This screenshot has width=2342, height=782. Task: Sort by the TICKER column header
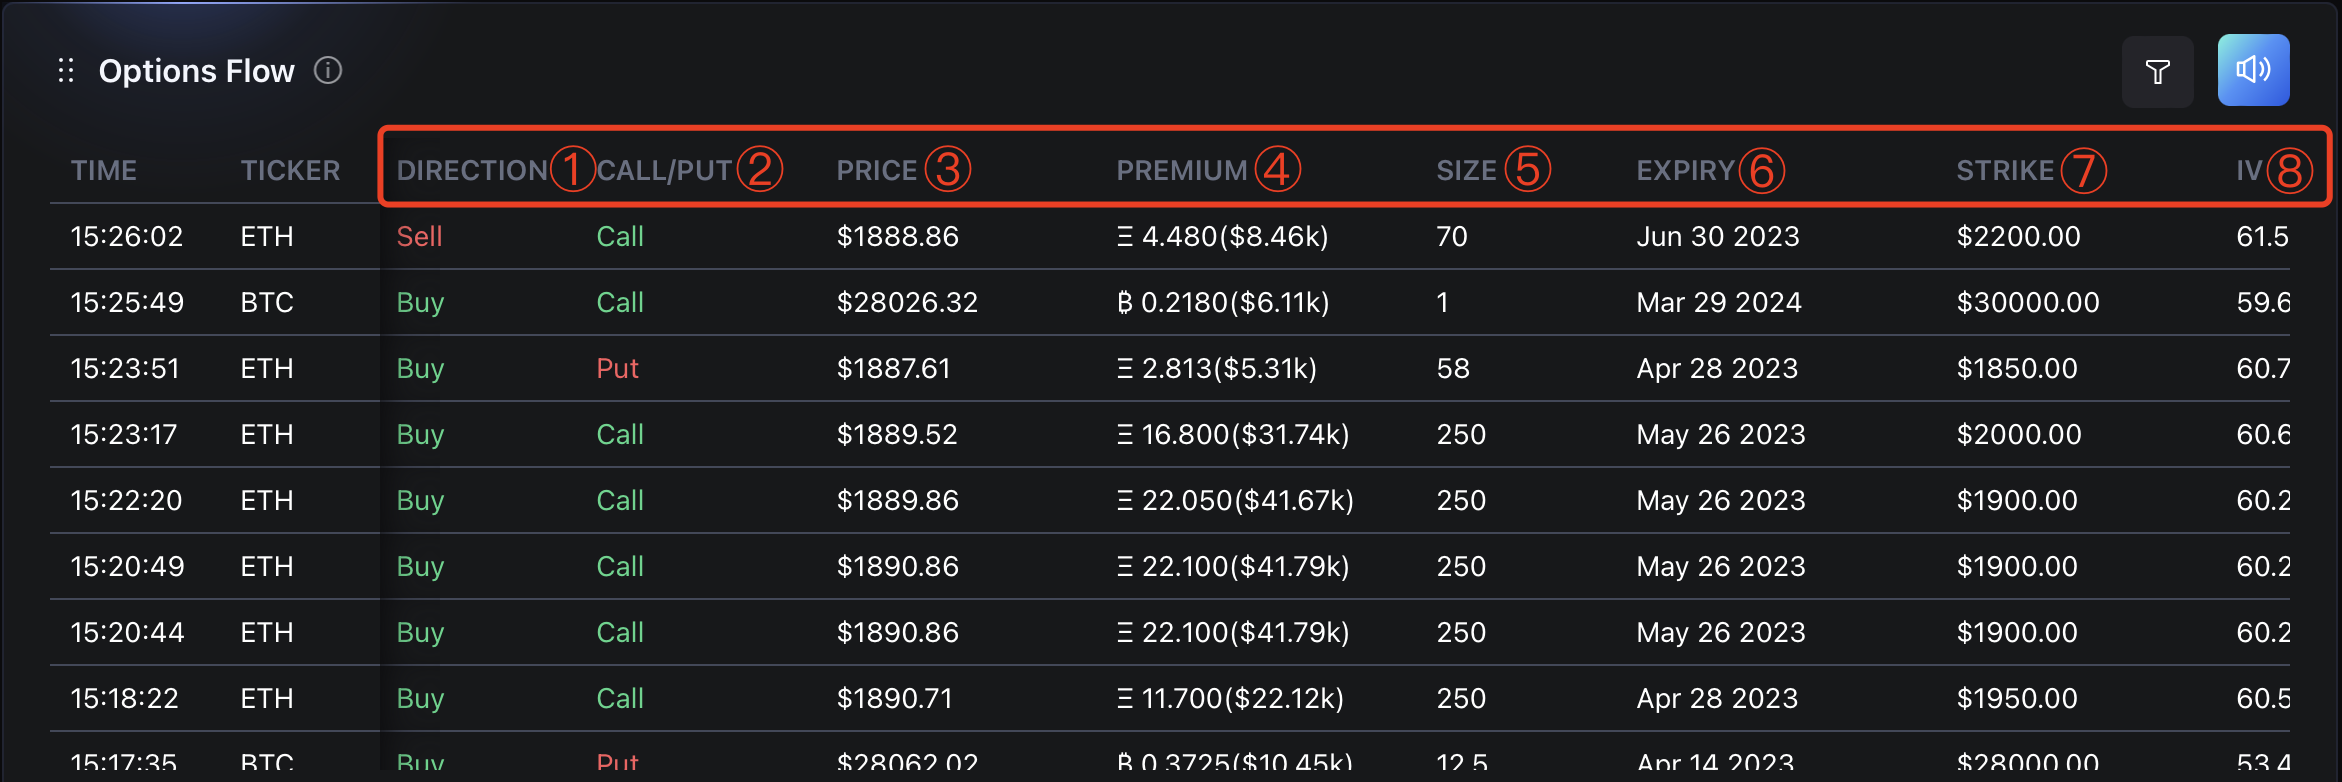click(290, 171)
